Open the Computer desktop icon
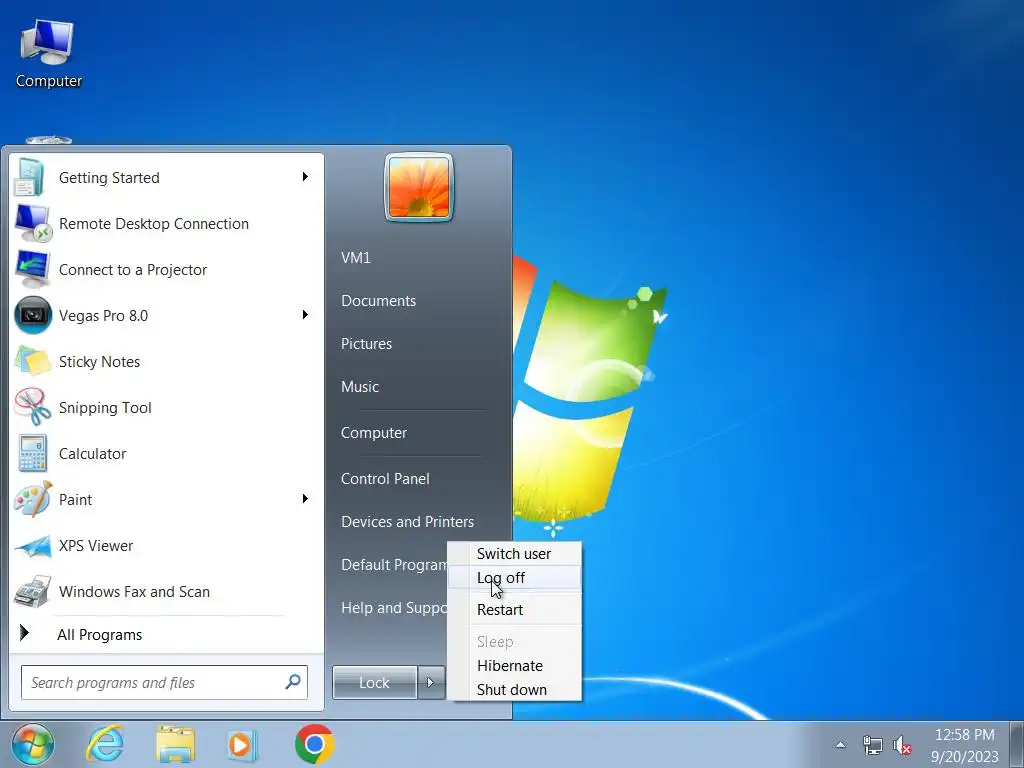Screen dimensions: 1024x768 pyautogui.click(x=48, y=52)
